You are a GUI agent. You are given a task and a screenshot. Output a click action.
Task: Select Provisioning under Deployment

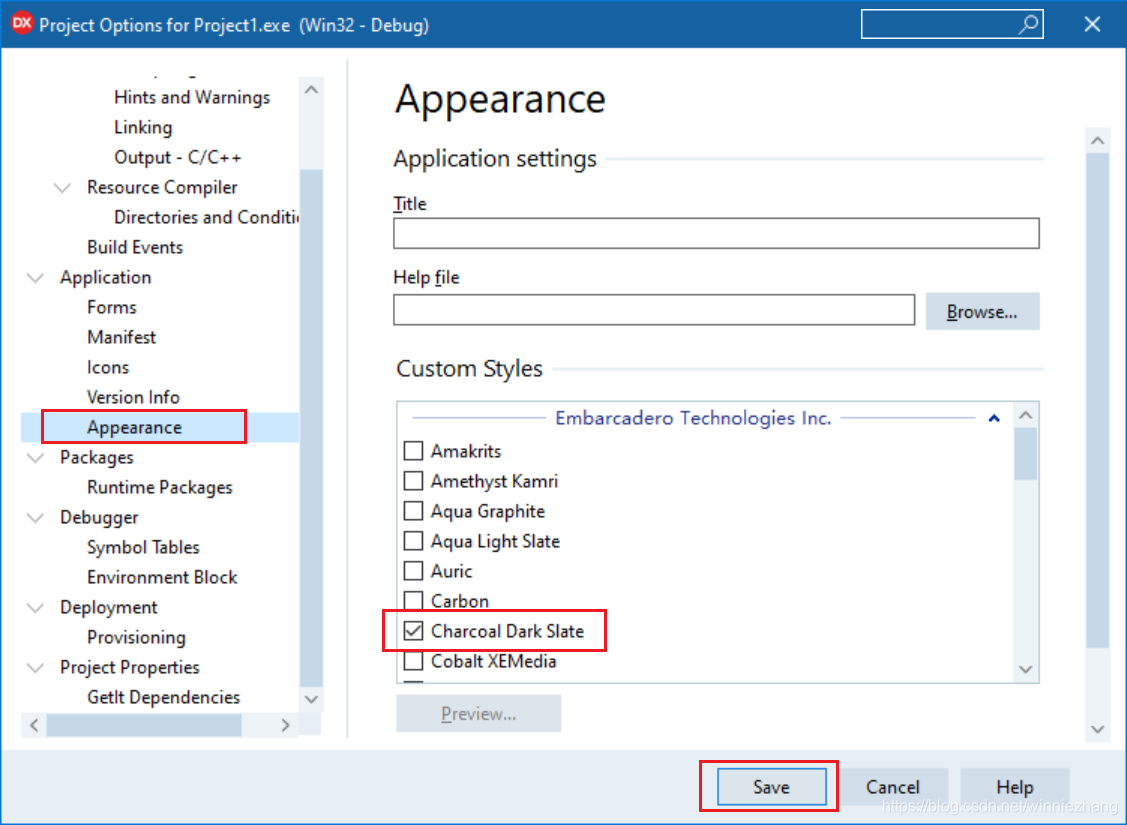136,637
